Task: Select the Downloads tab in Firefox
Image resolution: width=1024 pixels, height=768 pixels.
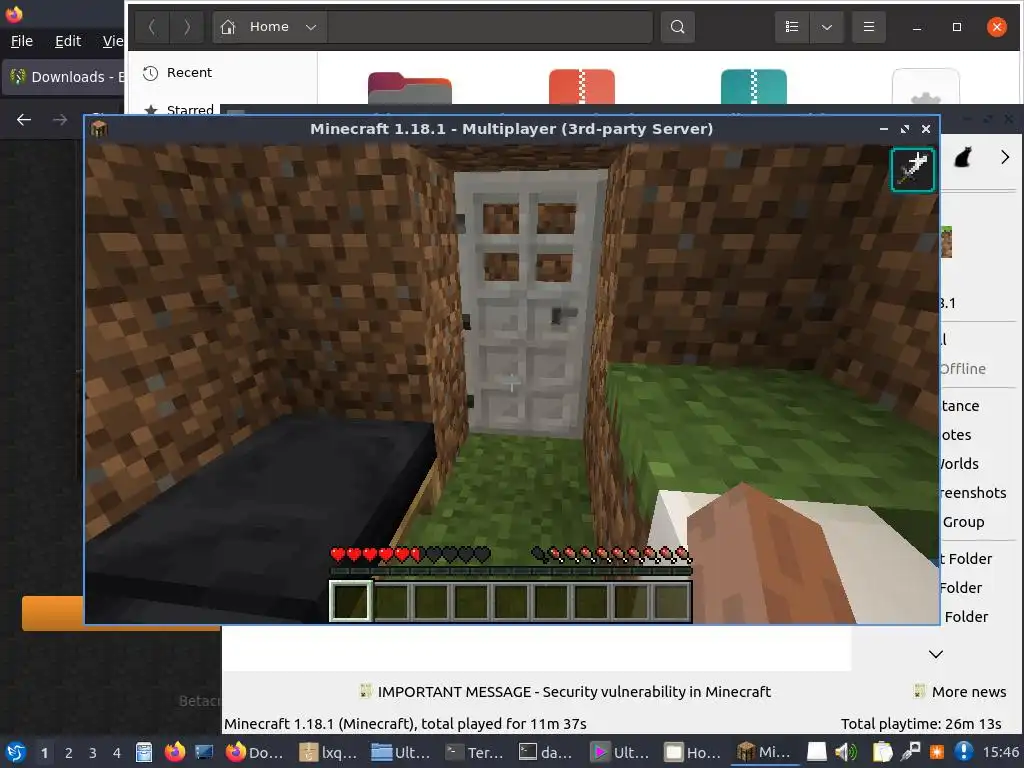Action: tap(64, 76)
